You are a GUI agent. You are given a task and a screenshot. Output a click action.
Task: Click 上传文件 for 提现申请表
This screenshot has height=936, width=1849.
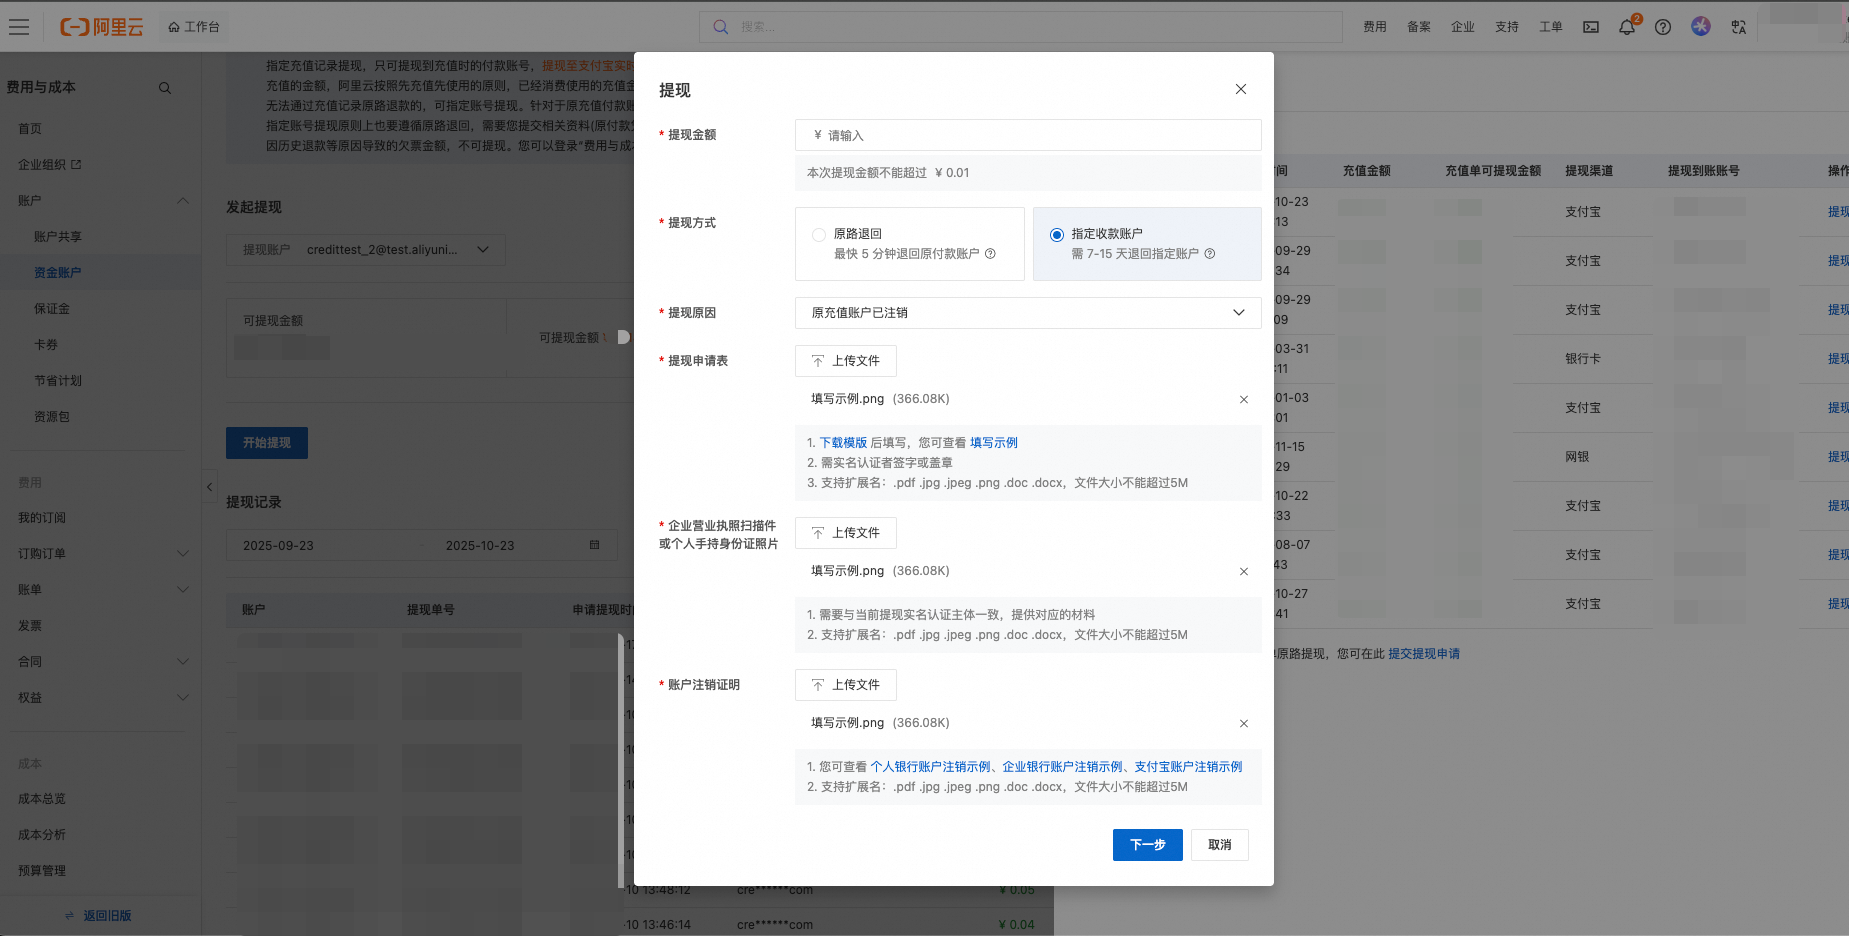tap(846, 361)
